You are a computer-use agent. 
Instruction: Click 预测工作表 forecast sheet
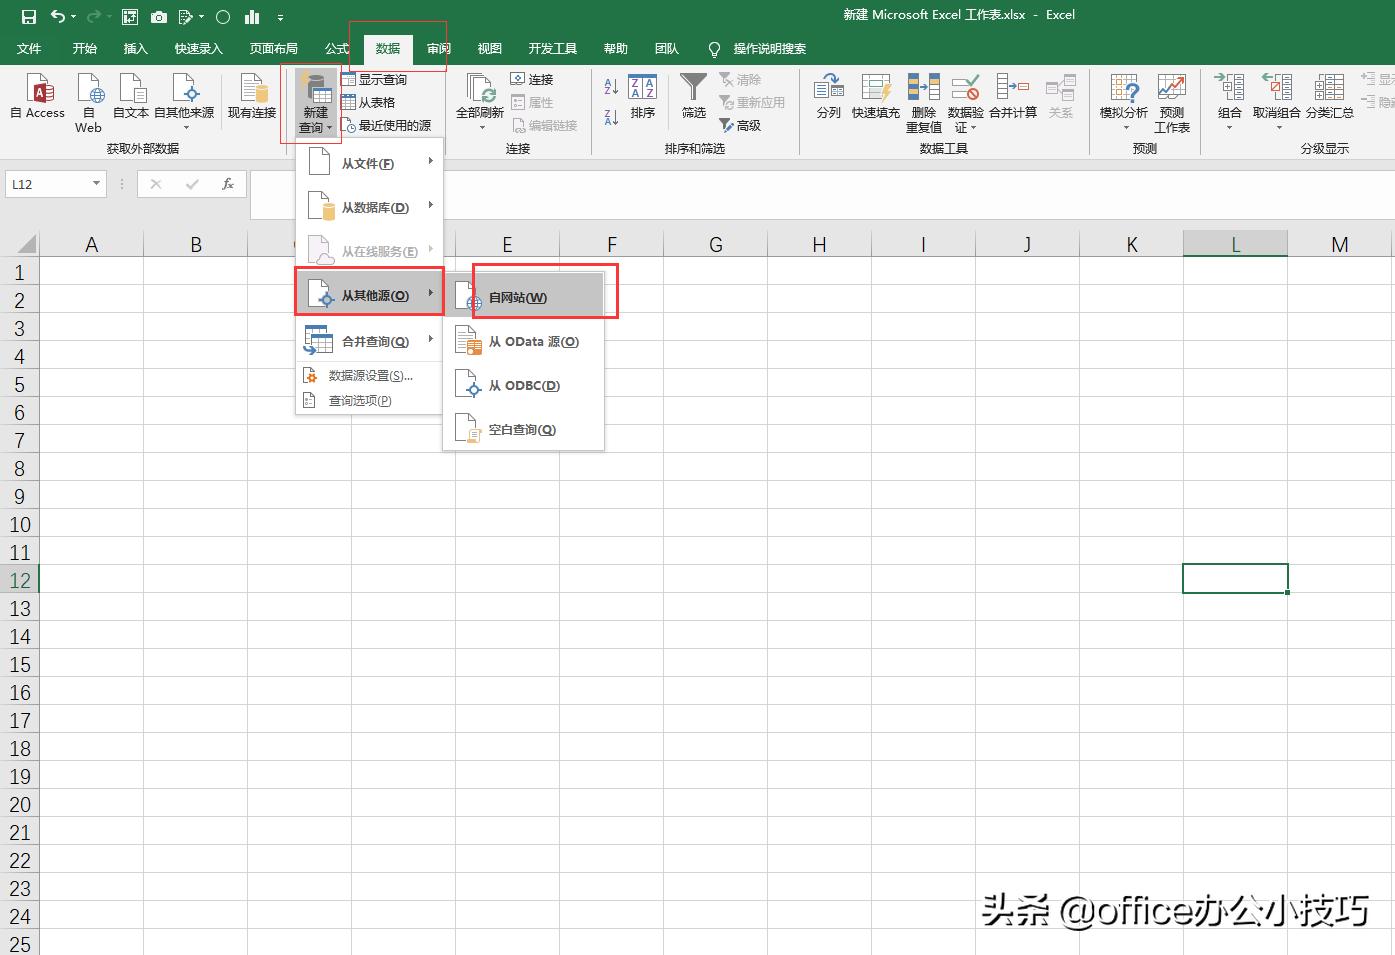[1171, 103]
